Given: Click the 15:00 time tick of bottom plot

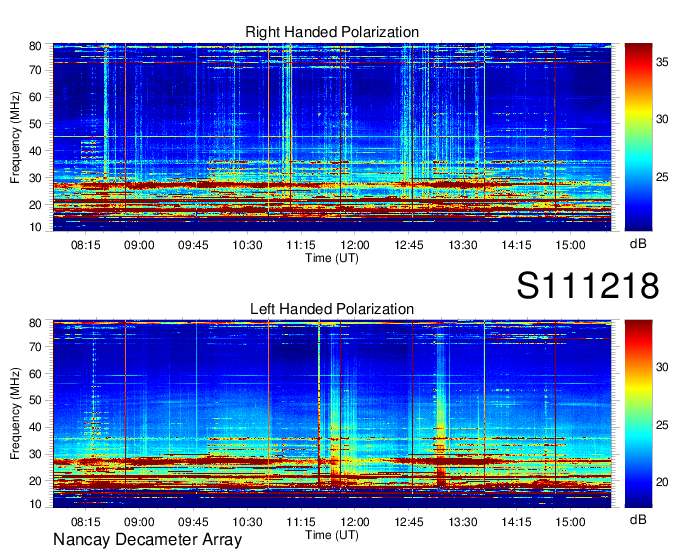Looking at the screenshot, I should coord(570,522).
